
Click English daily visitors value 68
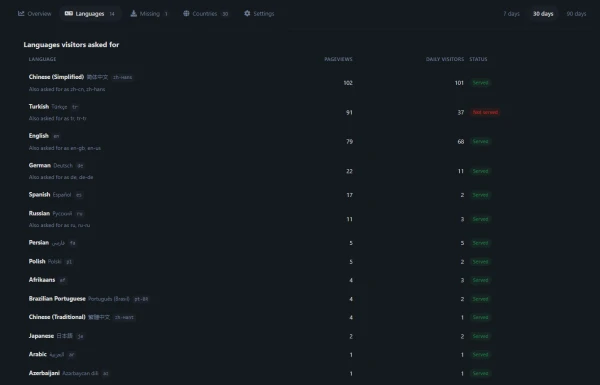pos(461,142)
